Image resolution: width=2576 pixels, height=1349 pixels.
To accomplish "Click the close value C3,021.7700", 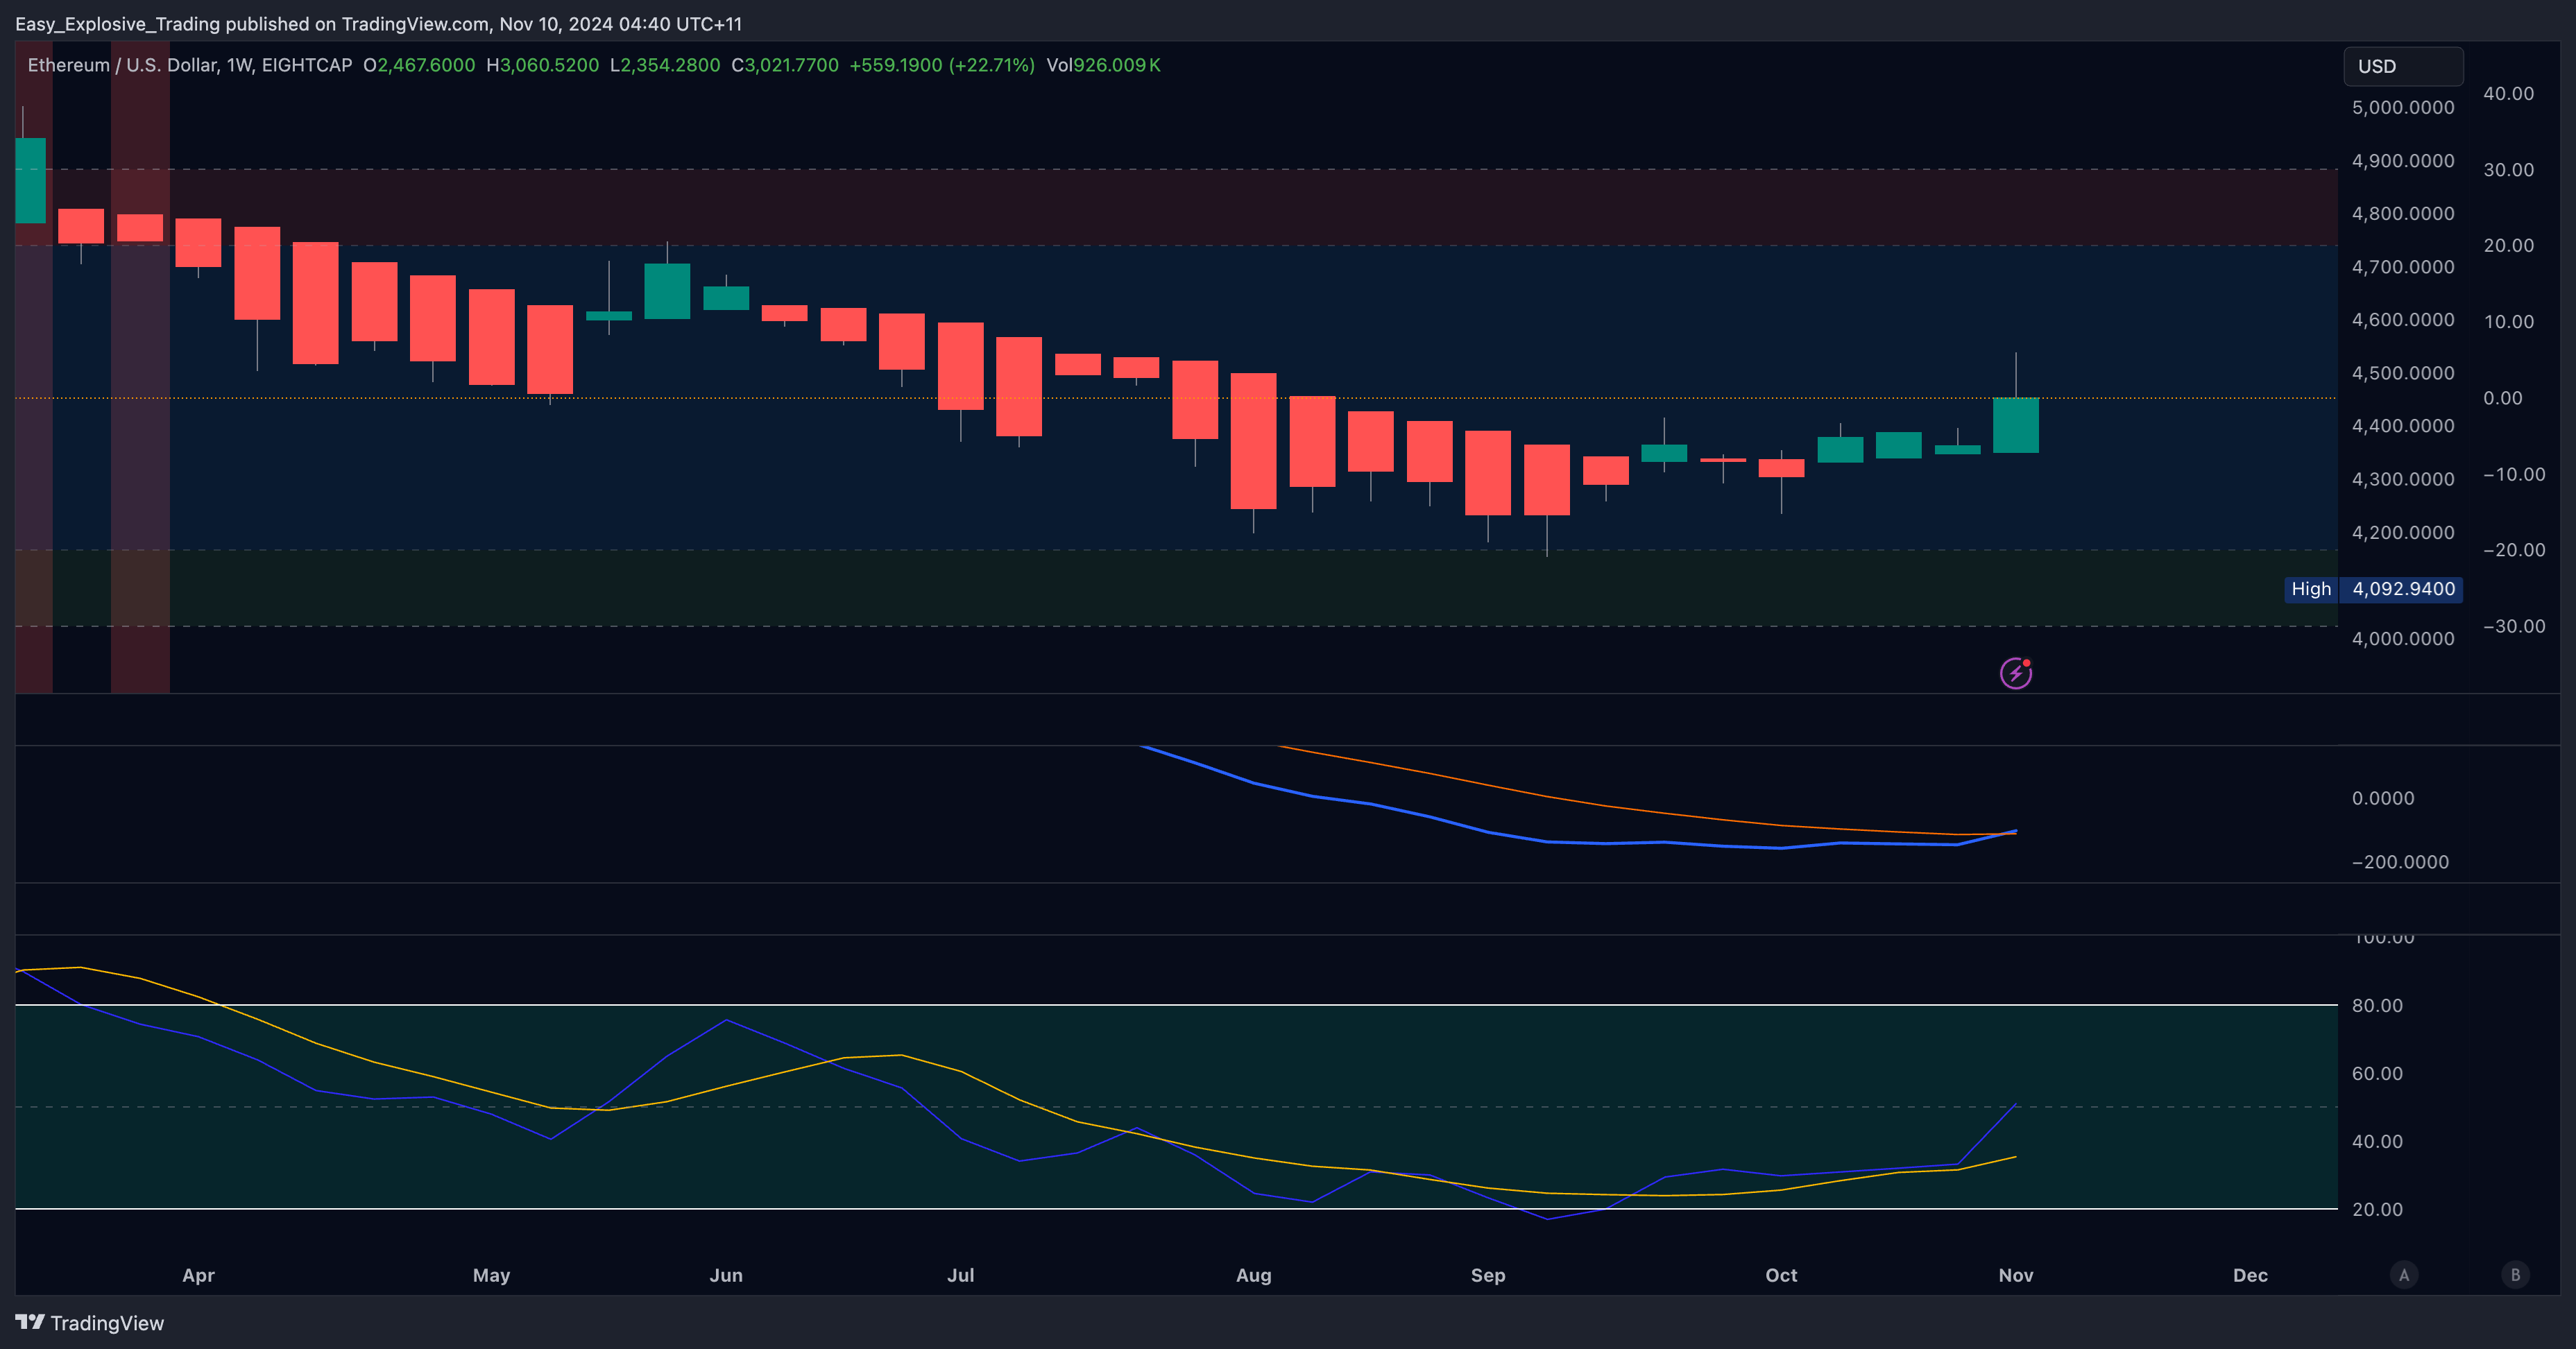I will (x=785, y=65).
